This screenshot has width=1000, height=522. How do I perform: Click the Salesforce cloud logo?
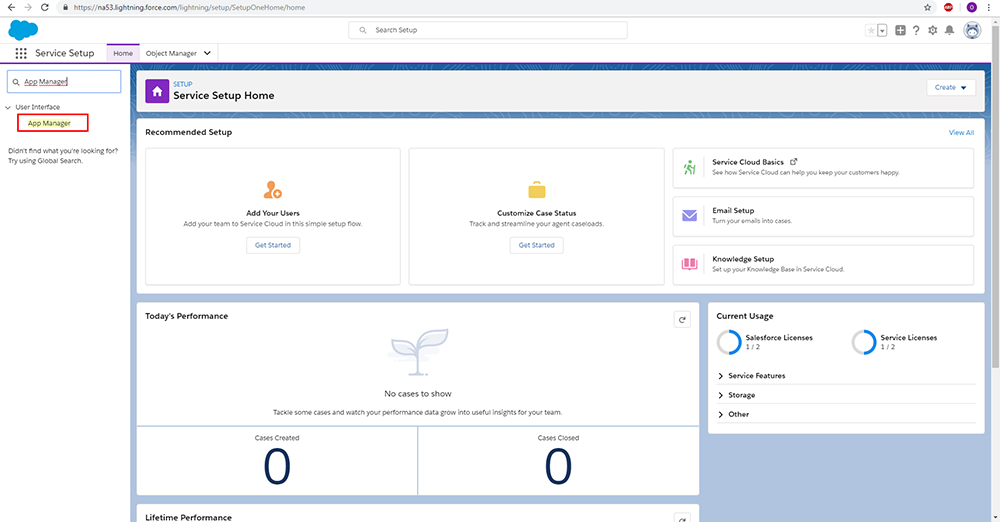23,29
